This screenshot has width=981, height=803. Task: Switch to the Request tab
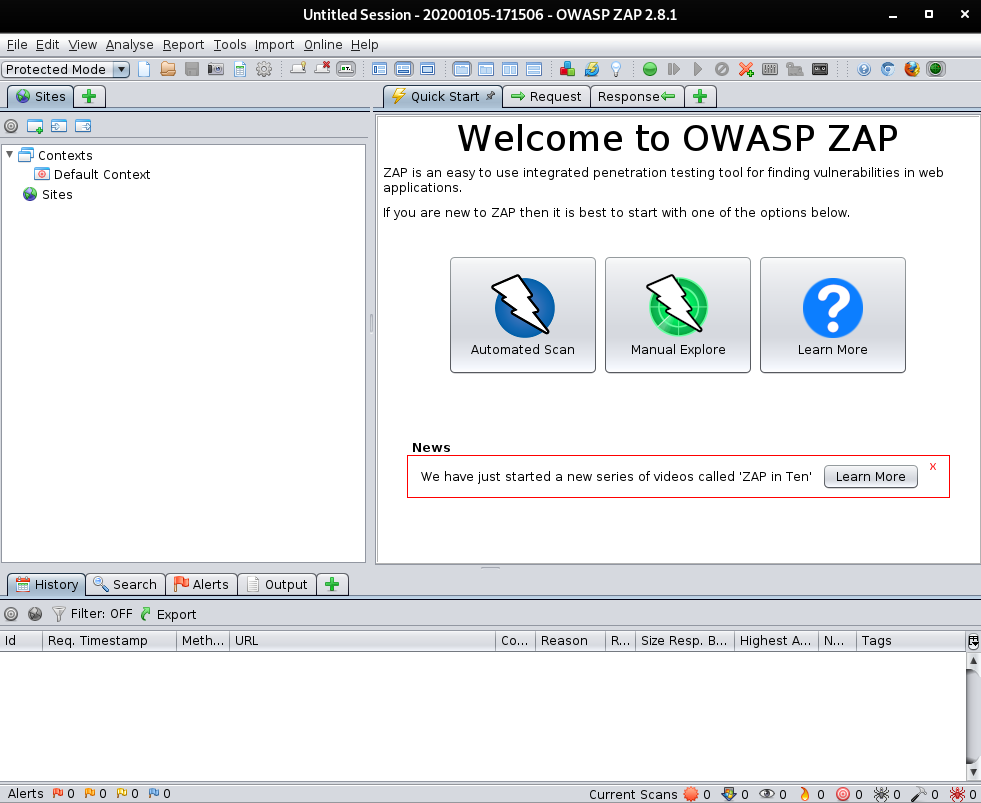tap(546, 96)
